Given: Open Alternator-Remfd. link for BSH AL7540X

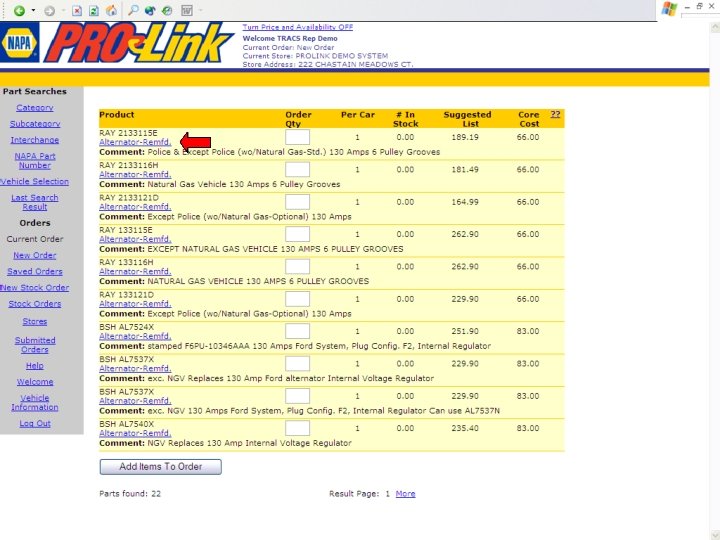Looking at the screenshot, I should (x=135, y=433).
